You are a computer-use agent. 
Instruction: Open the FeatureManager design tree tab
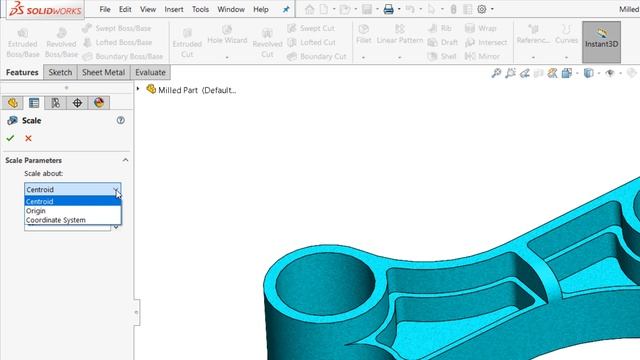click(x=12, y=103)
